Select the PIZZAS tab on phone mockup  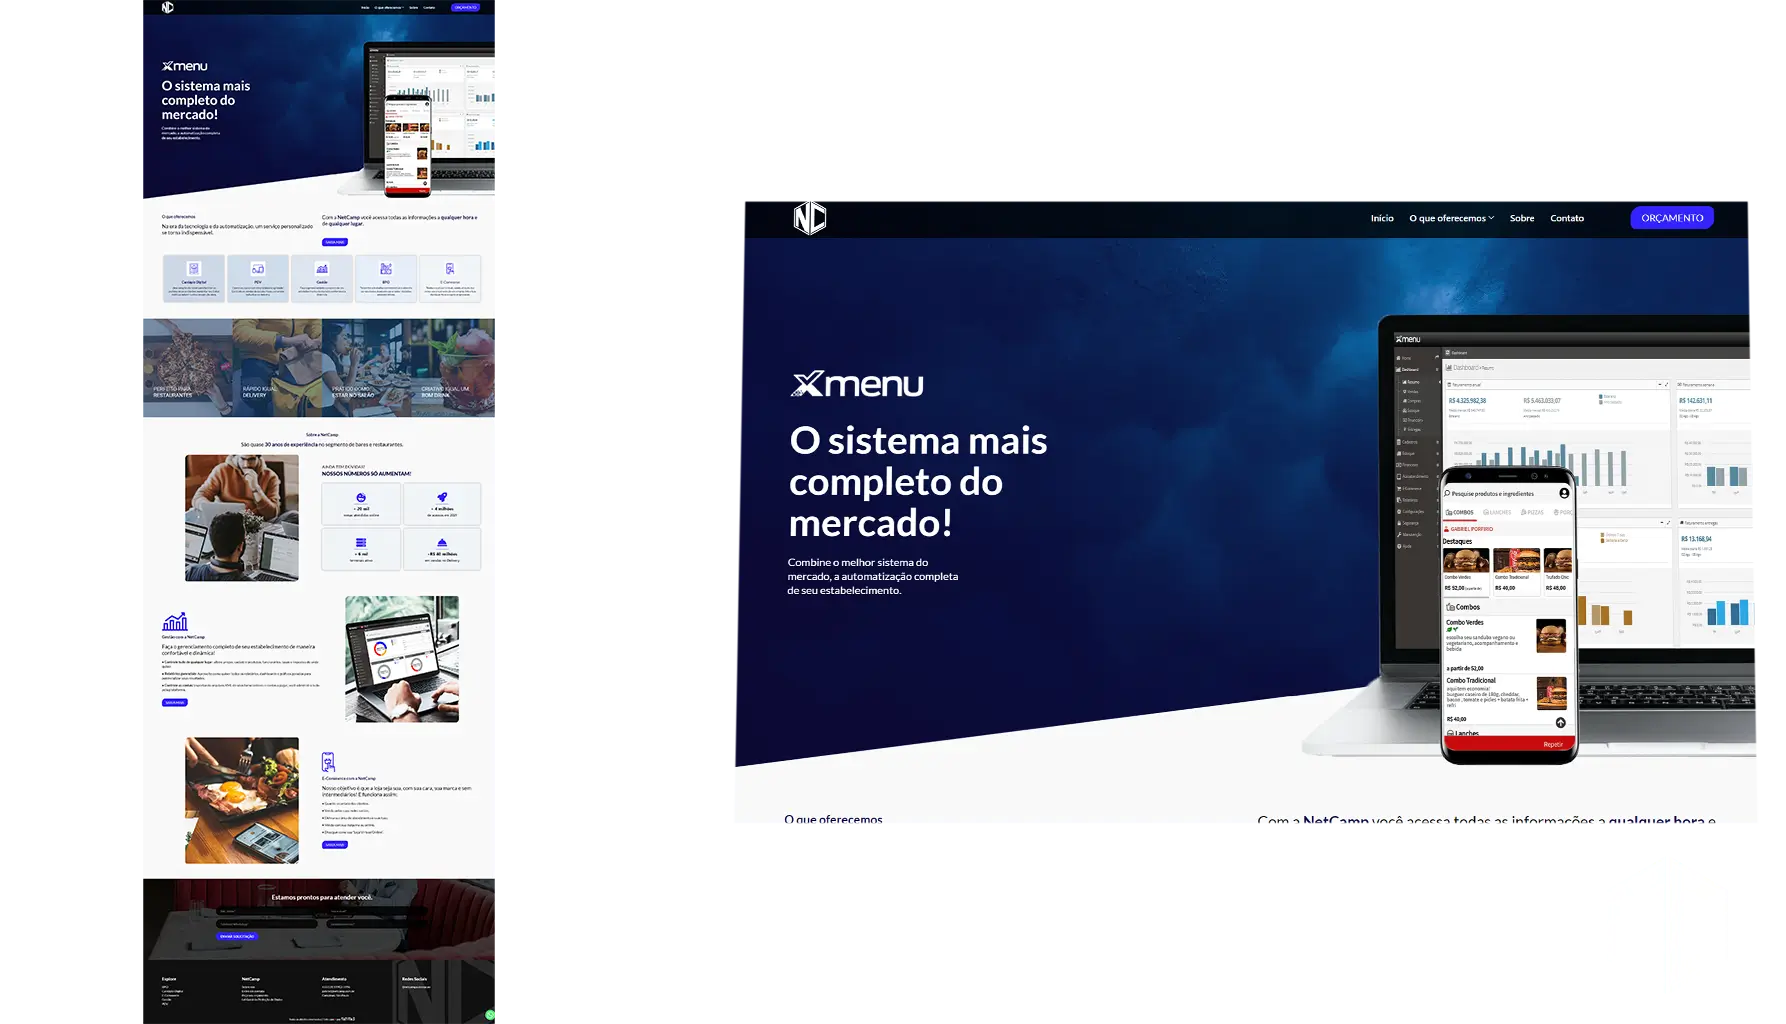point(1532,512)
